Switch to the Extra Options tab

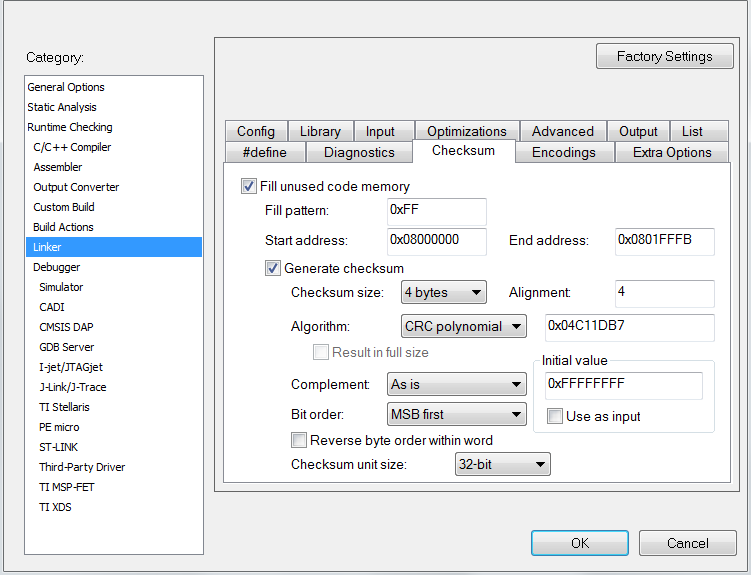point(672,152)
